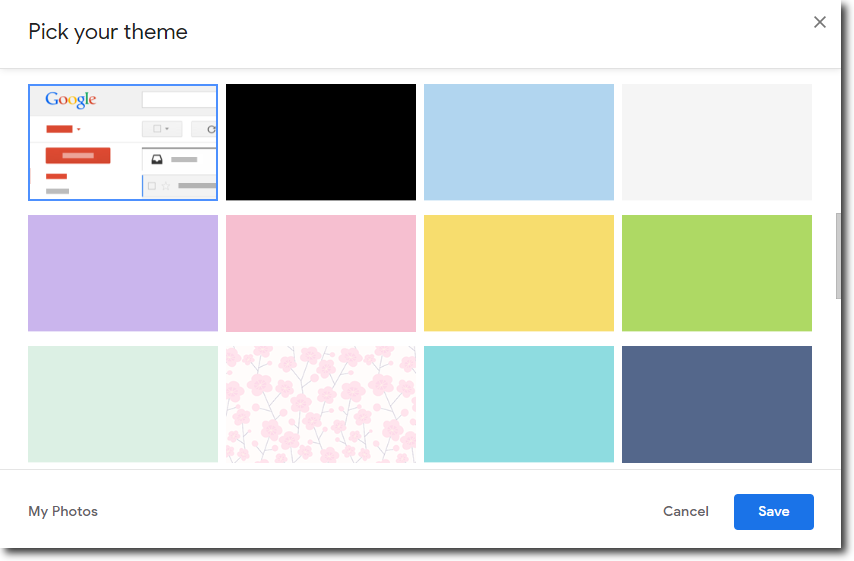Select the Default Gmail theme thumbnail
The height and width of the screenshot is (561, 854).
(x=123, y=142)
